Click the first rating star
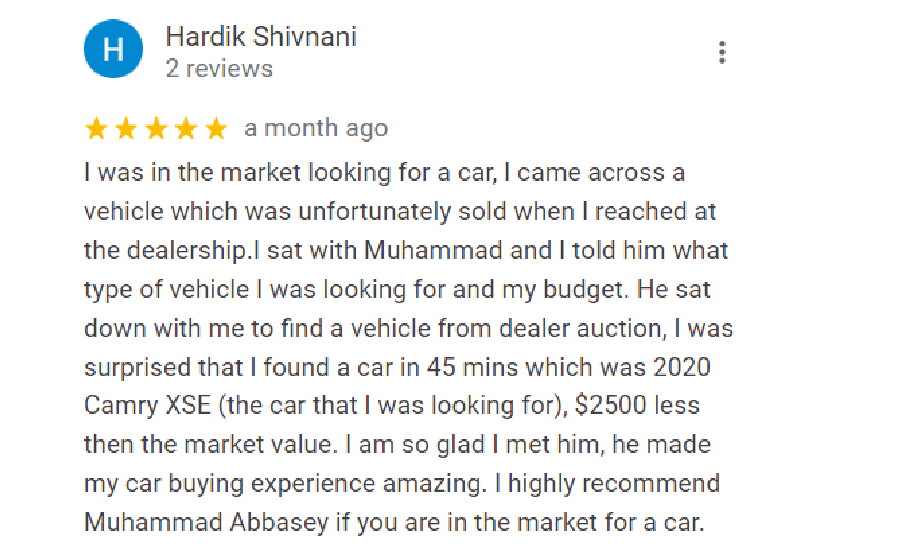The width and height of the screenshot is (900, 560). coord(96,129)
